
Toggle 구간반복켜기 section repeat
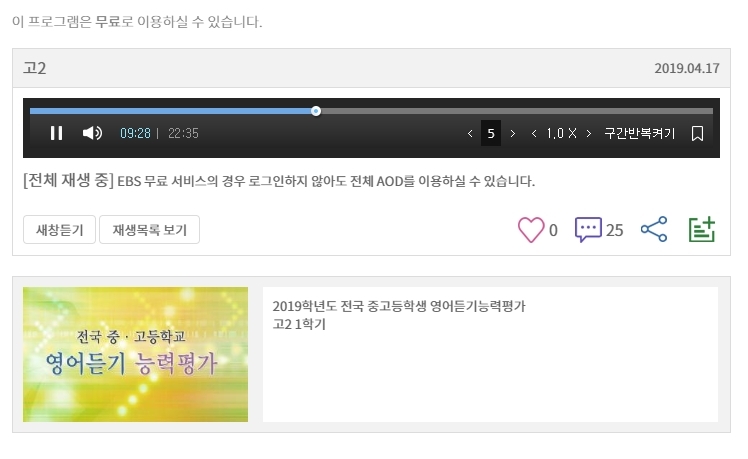click(x=640, y=133)
